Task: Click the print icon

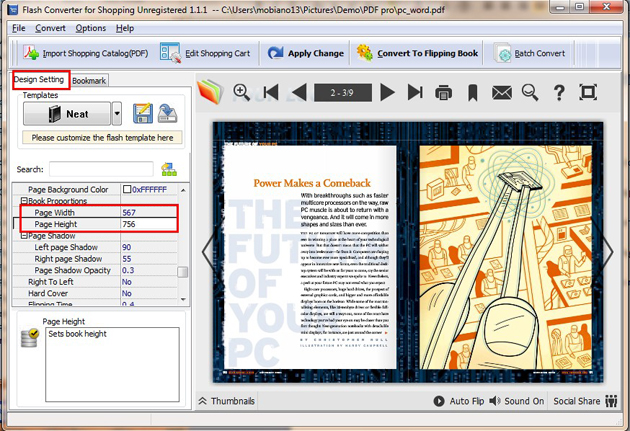Action: (444, 92)
